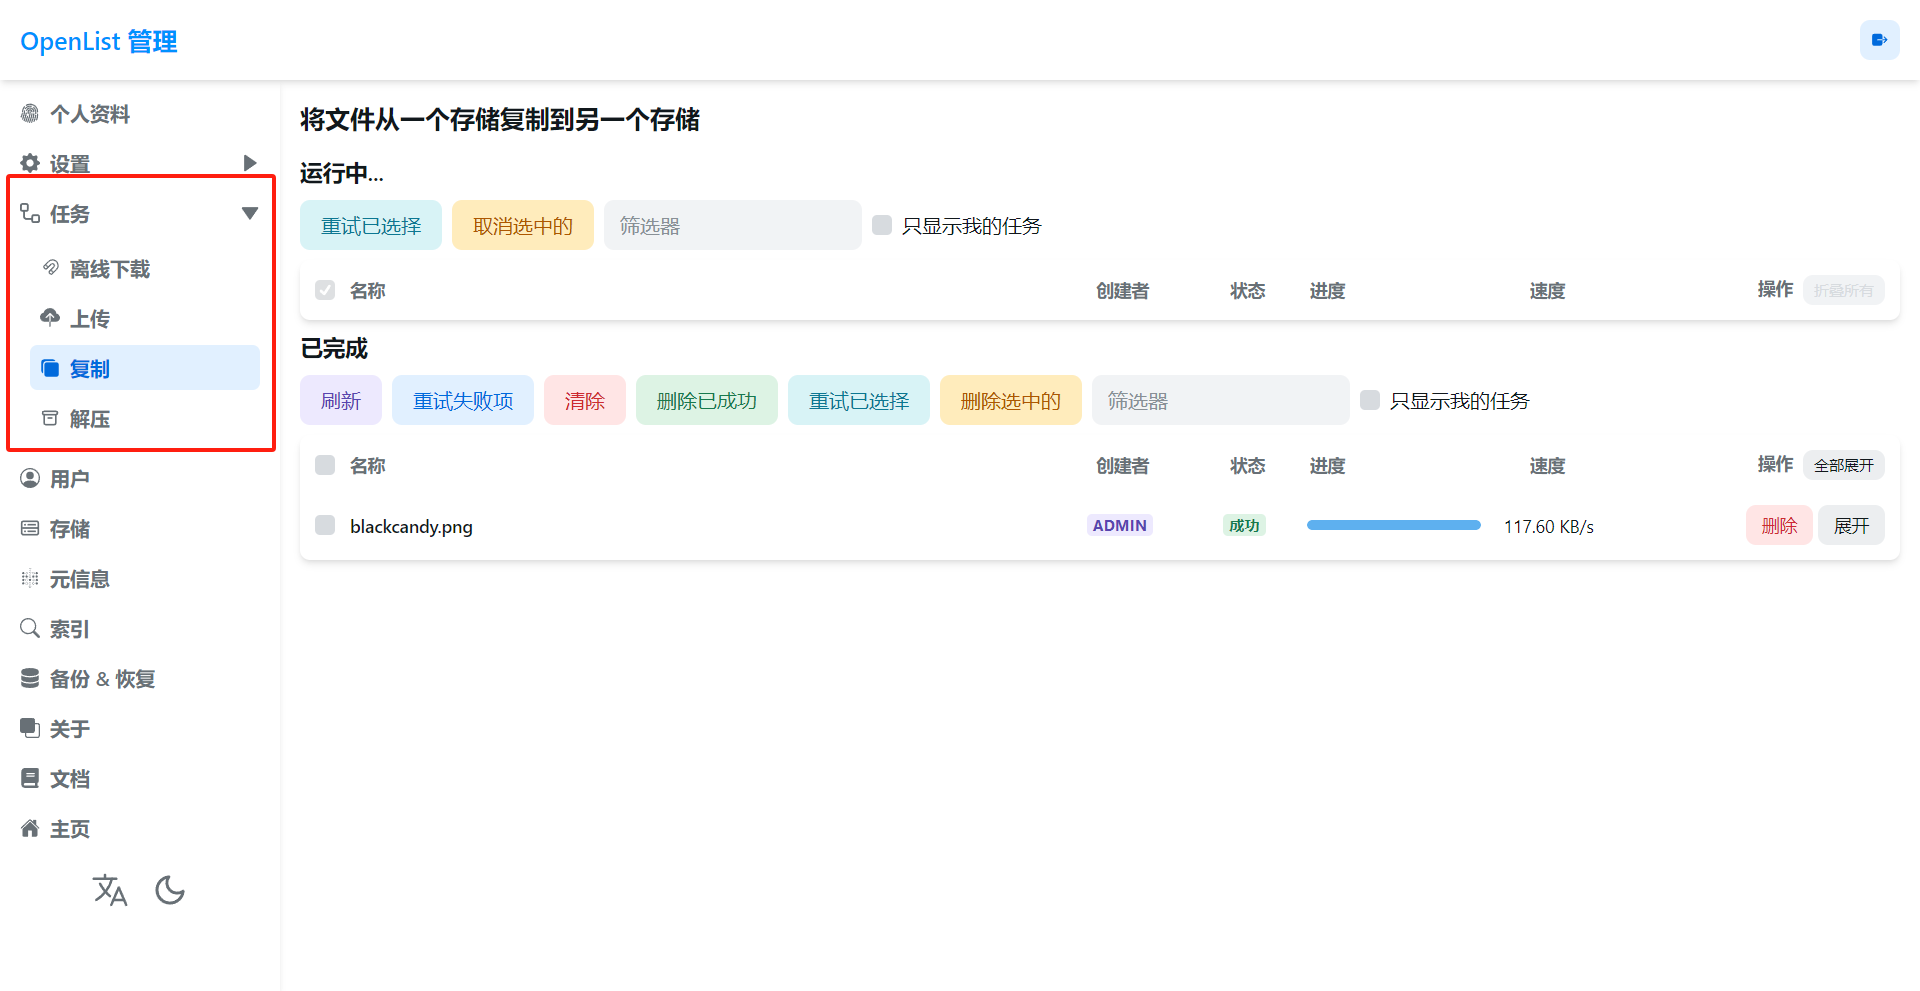This screenshot has width=1920, height=991.
Task: Click the metadata icon beside 元信息
Action: coord(30,578)
